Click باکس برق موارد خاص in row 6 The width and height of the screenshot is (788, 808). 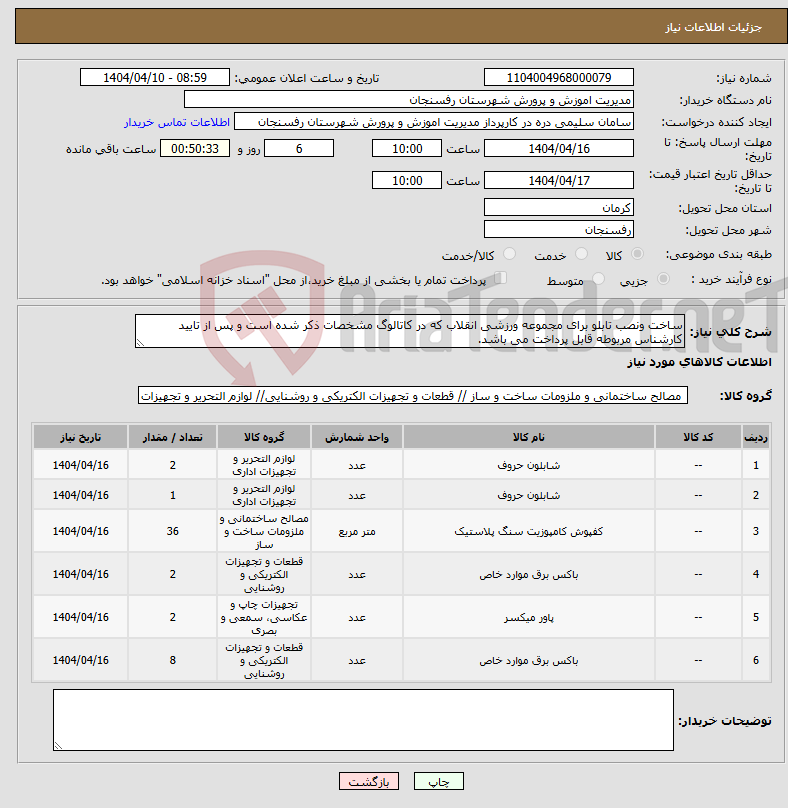click(x=528, y=660)
